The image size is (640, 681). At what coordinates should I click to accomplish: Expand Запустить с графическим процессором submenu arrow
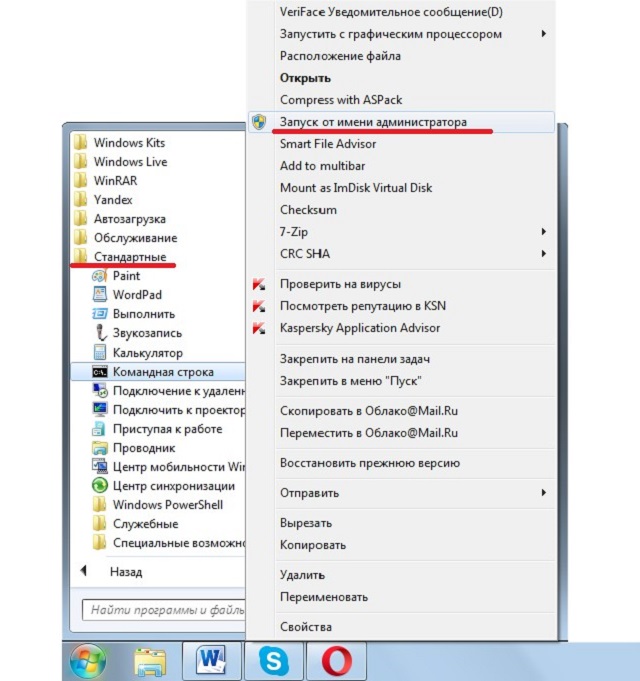point(544,34)
